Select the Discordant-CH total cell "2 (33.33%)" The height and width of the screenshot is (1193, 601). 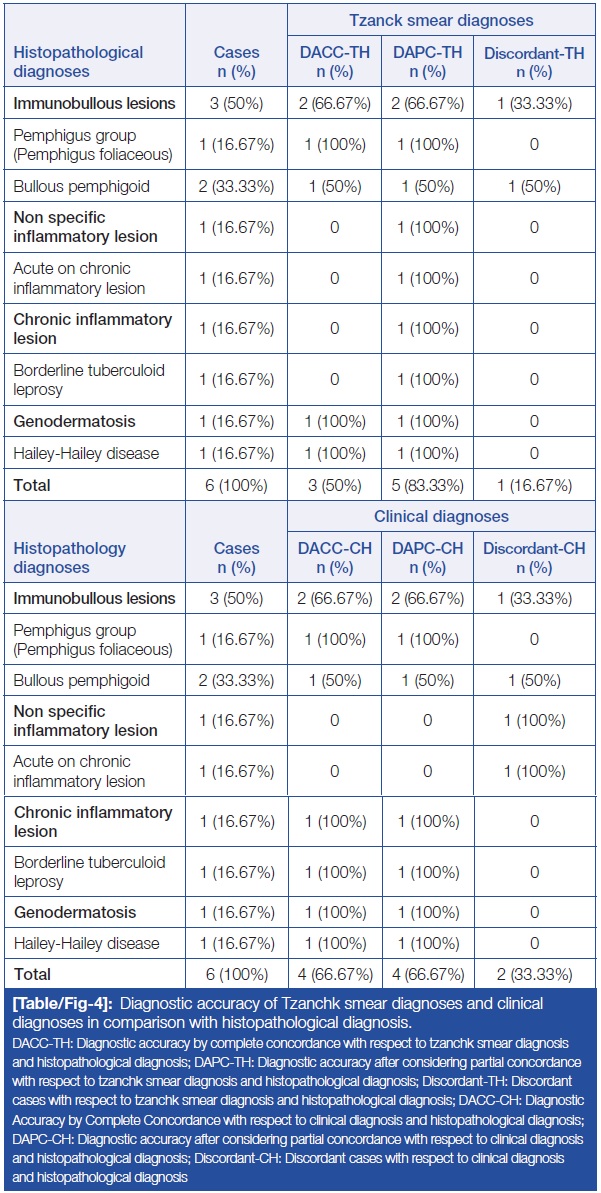pos(534,974)
